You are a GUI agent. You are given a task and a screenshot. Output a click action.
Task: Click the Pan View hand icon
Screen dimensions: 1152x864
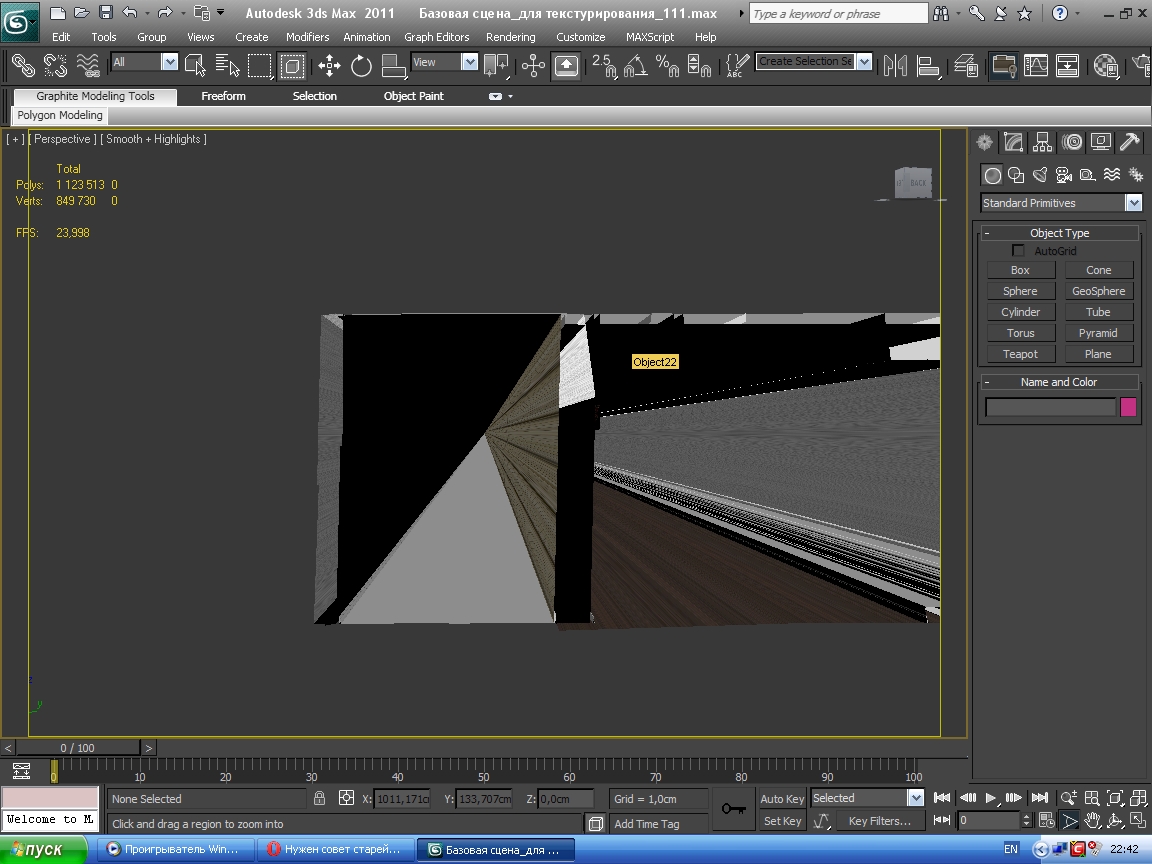pos(1093,821)
